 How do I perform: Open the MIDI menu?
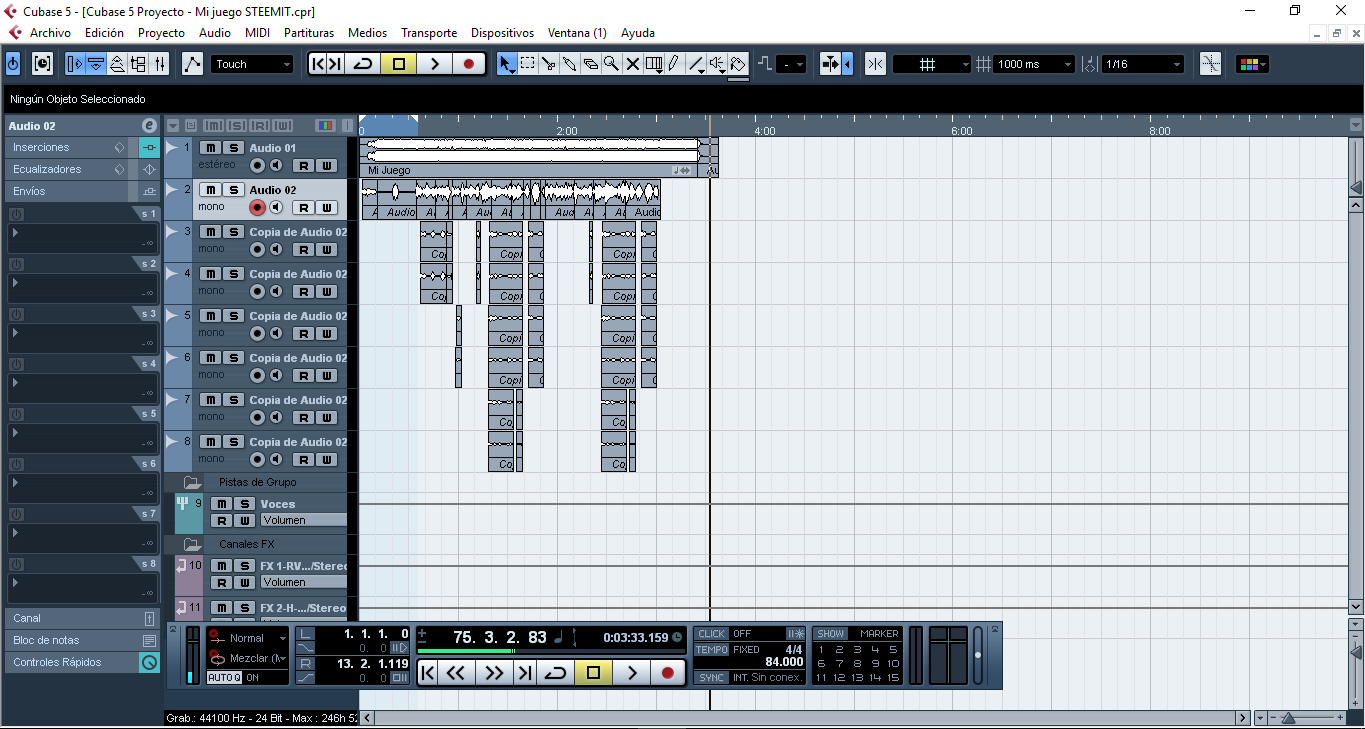pyautogui.click(x=257, y=33)
